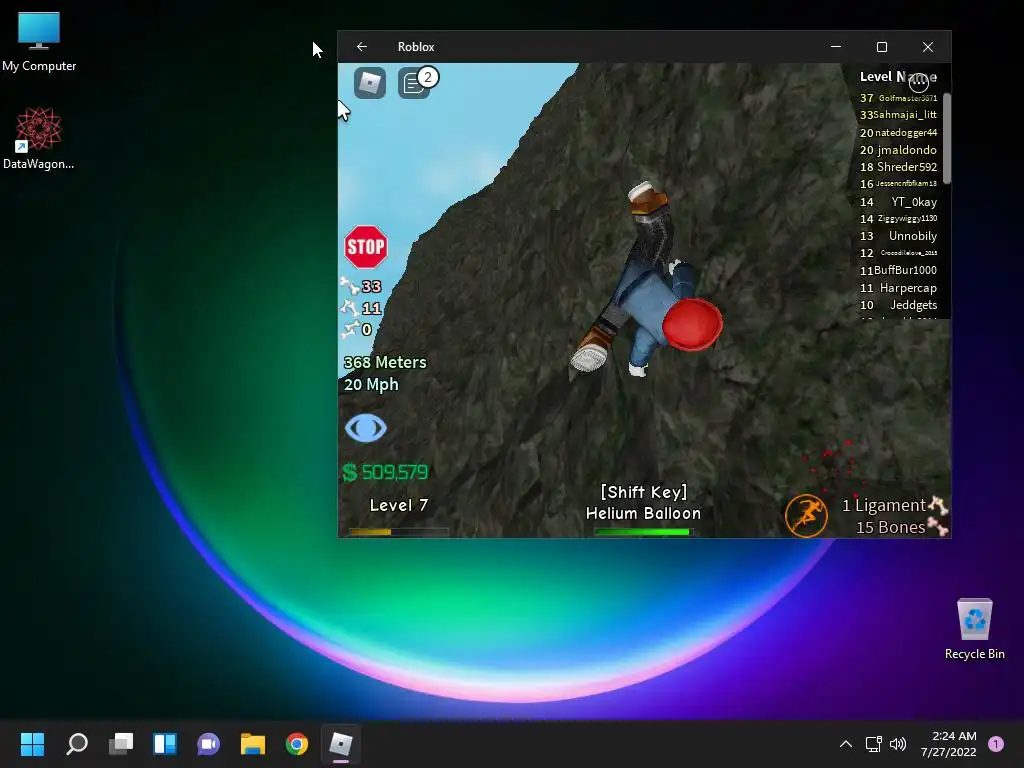Click the 15 Bones icon
The height and width of the screenshot is (768, 1024).
click(x=938, y=526)
